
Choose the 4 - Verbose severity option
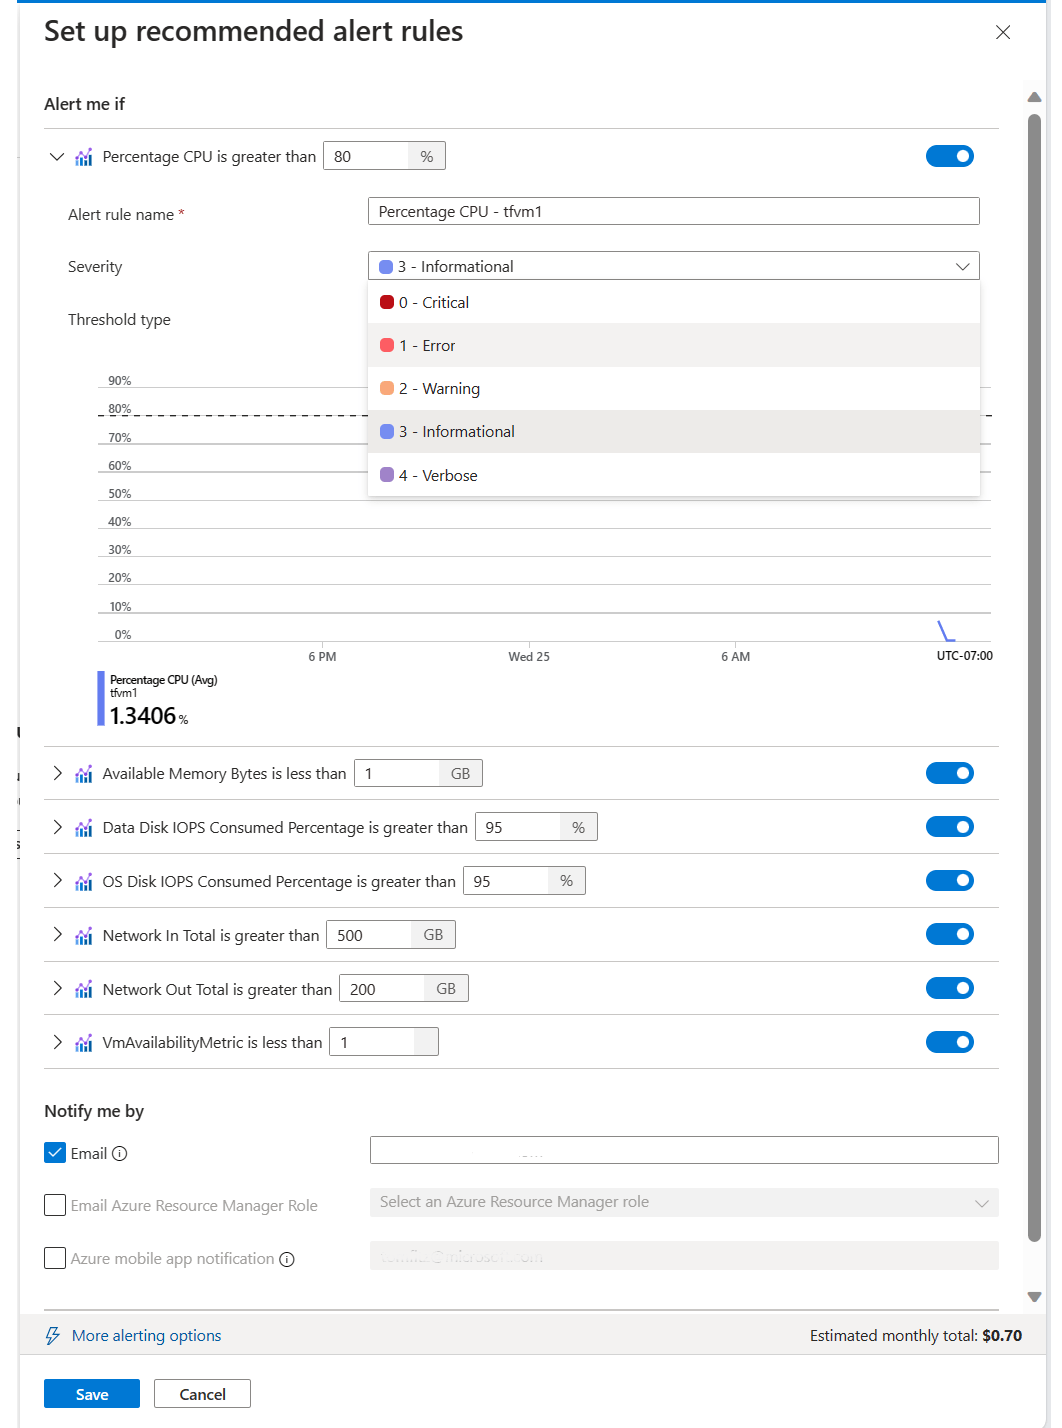[x=438, y=475]
